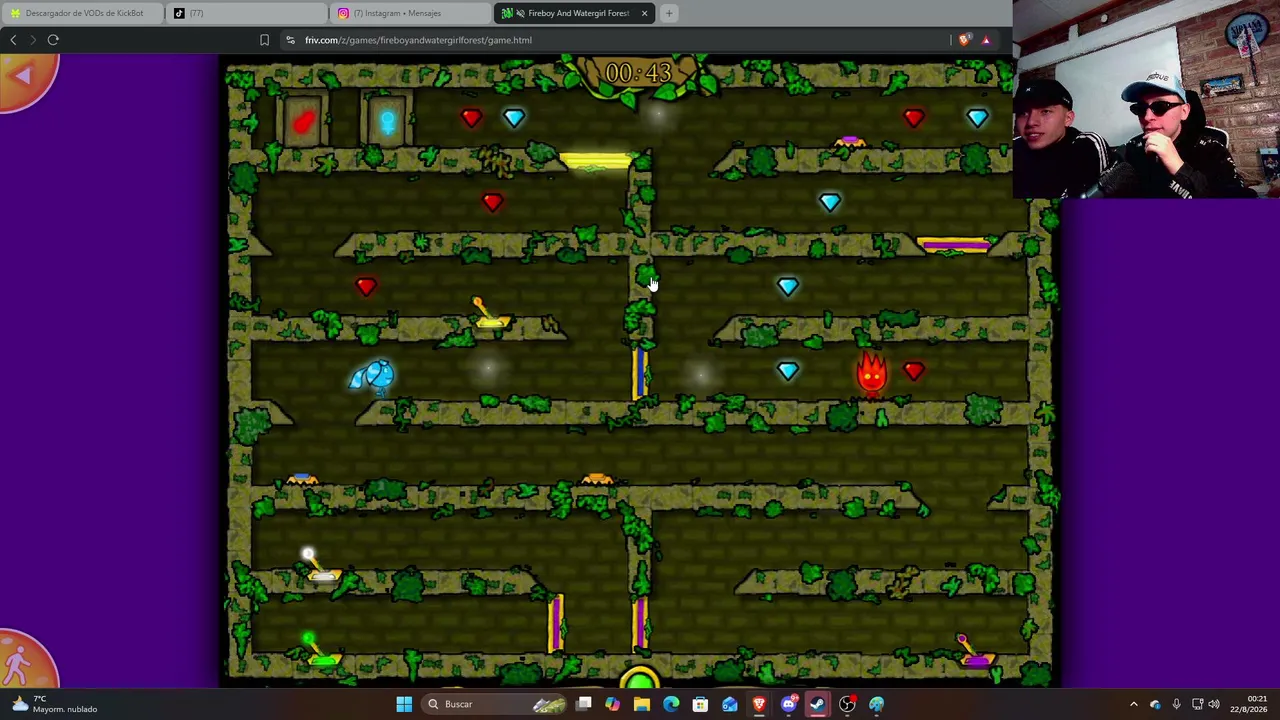View site information for friv.com
The image size is (1280, 720).
(290, 40)
